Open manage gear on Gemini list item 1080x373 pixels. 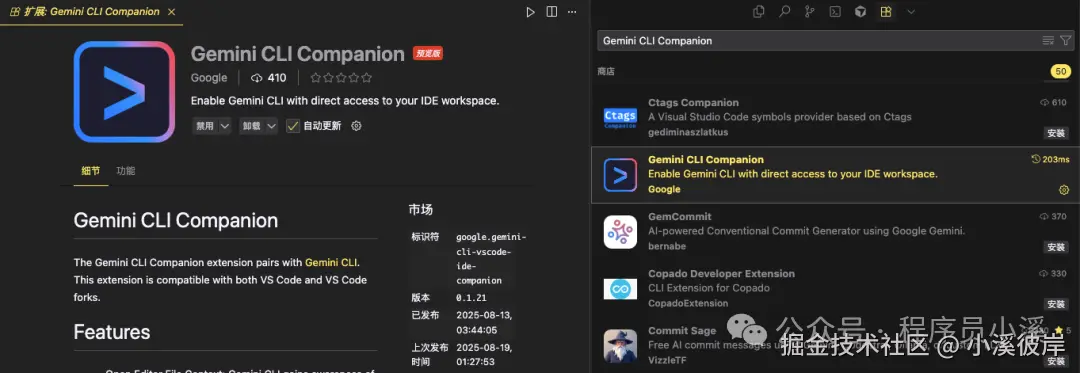(1063, 190)
